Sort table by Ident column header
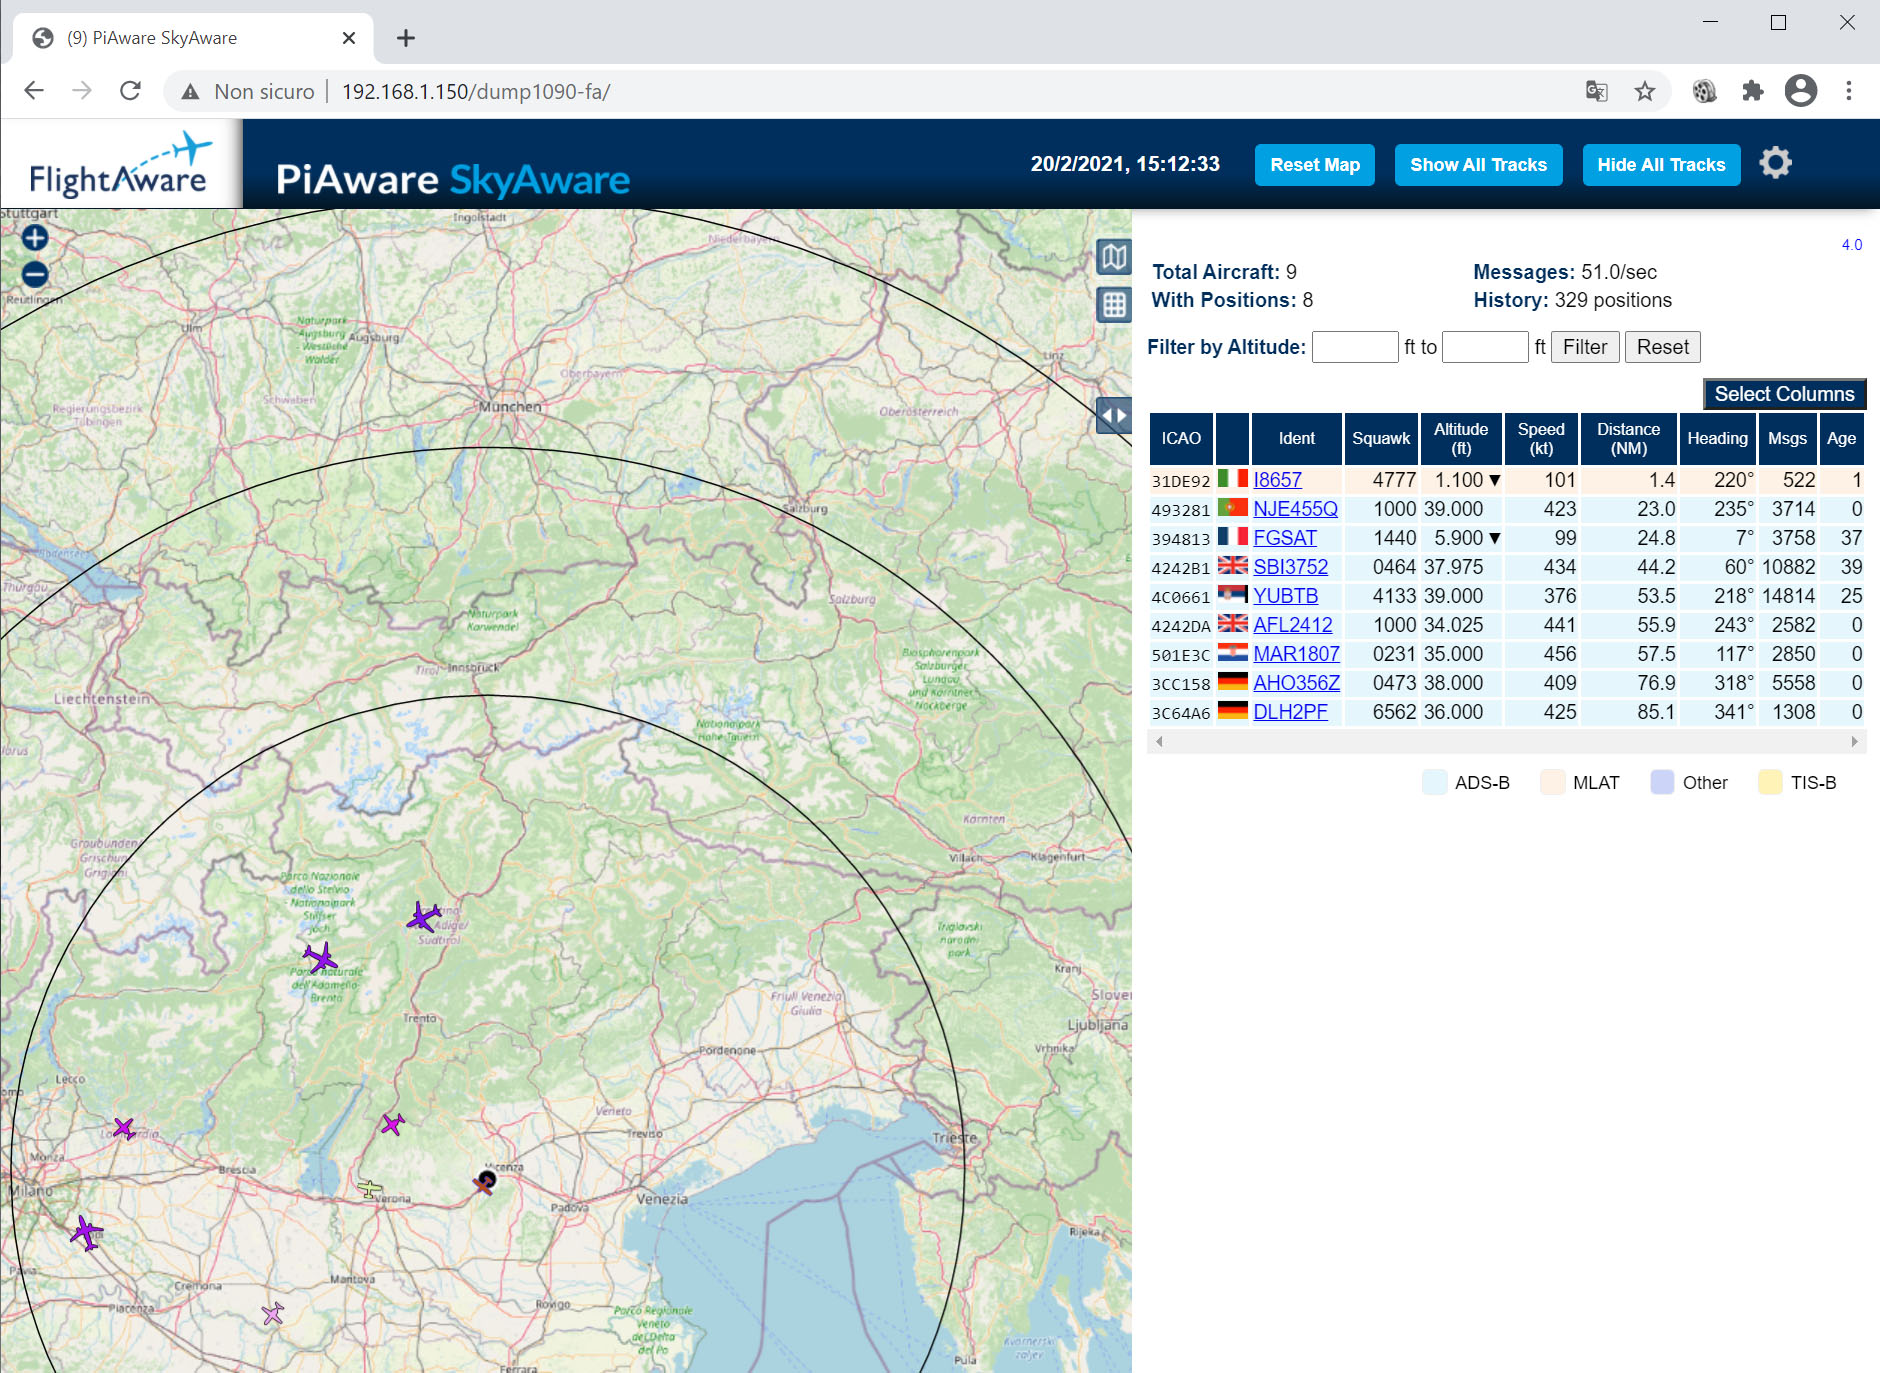 coord(1296,438)
